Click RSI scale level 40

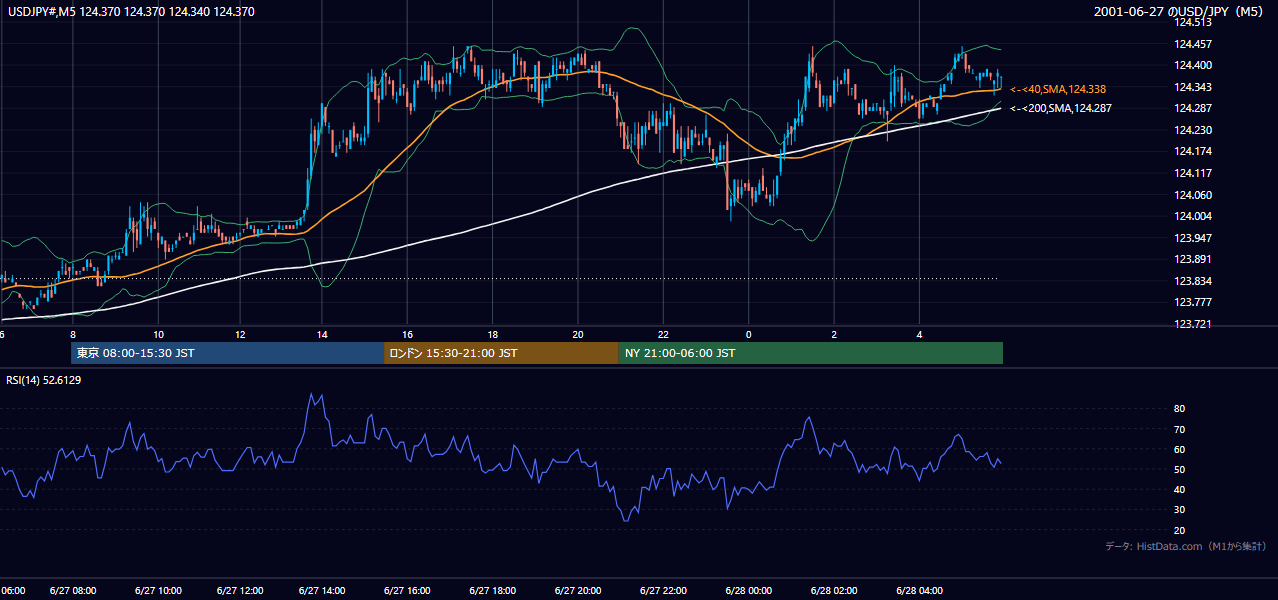point(1180,489)
